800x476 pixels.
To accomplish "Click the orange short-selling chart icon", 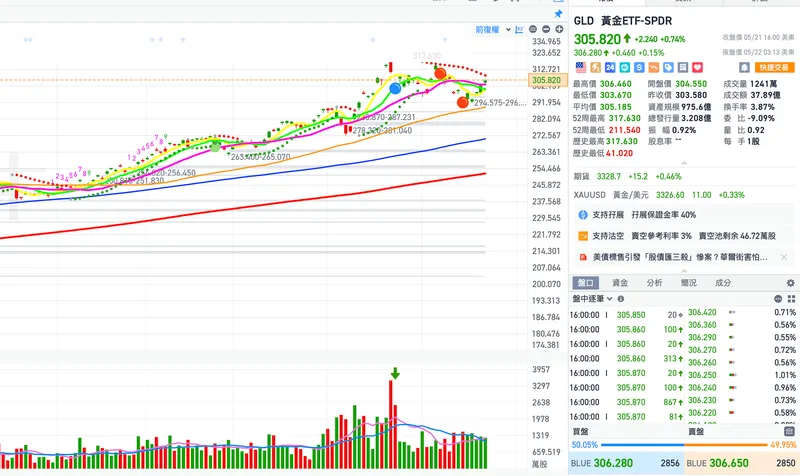I will click(x=654, y=67).
